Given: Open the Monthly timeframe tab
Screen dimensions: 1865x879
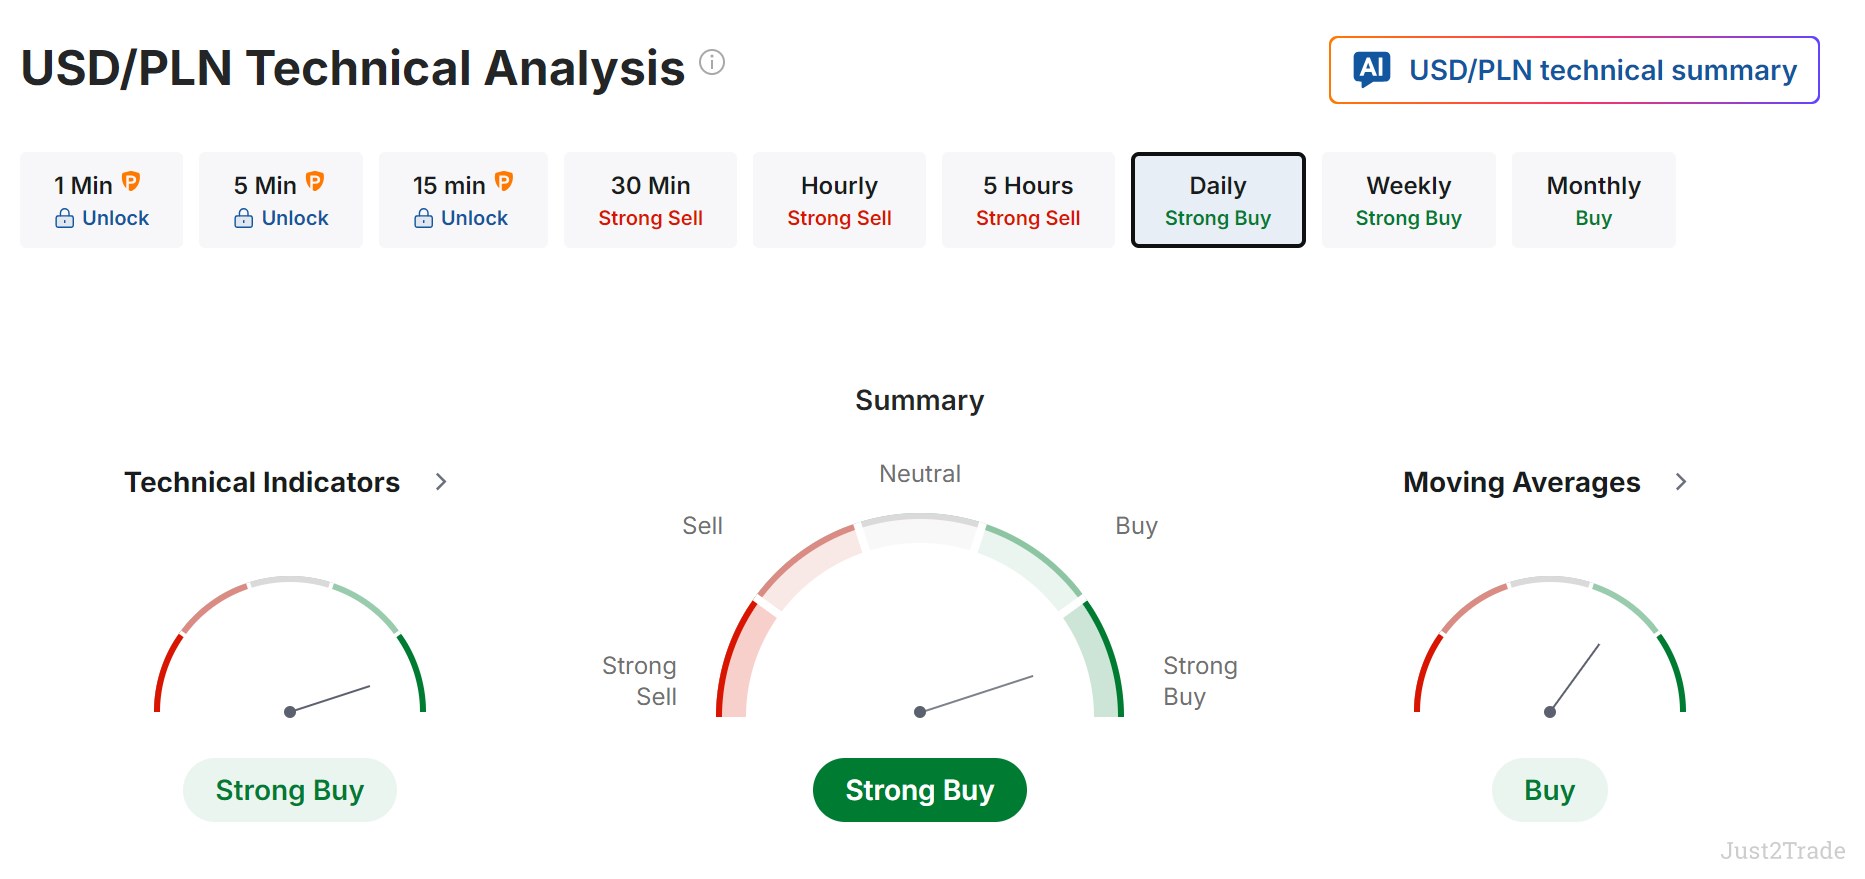Looking at the screenshot, I should tap(1594, 200).
